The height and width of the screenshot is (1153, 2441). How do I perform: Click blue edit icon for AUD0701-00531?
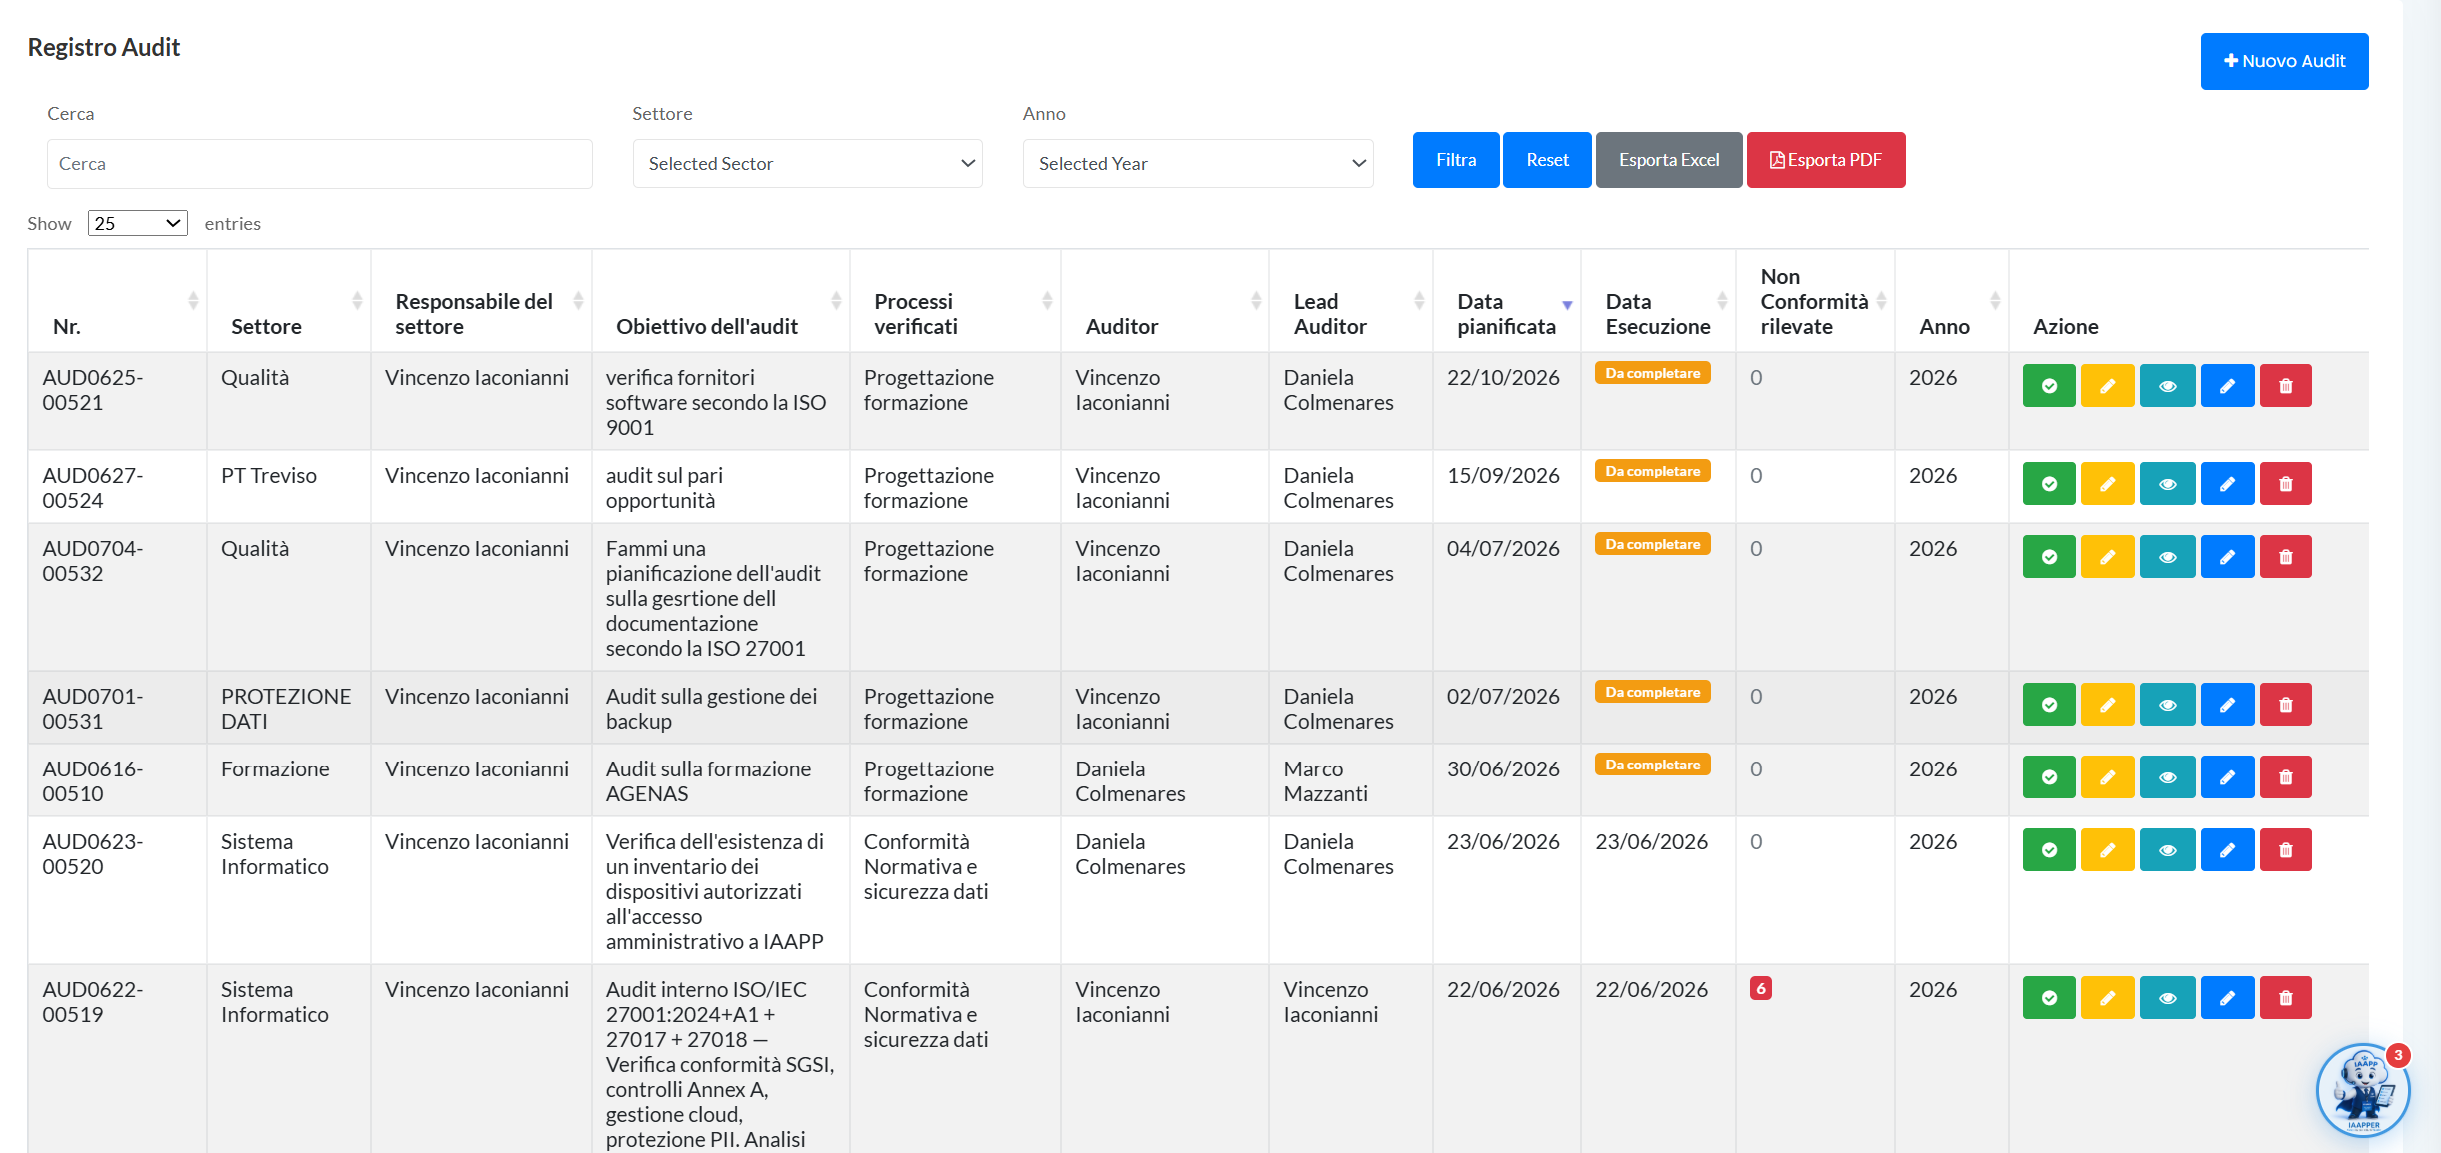coord(2227,705)
